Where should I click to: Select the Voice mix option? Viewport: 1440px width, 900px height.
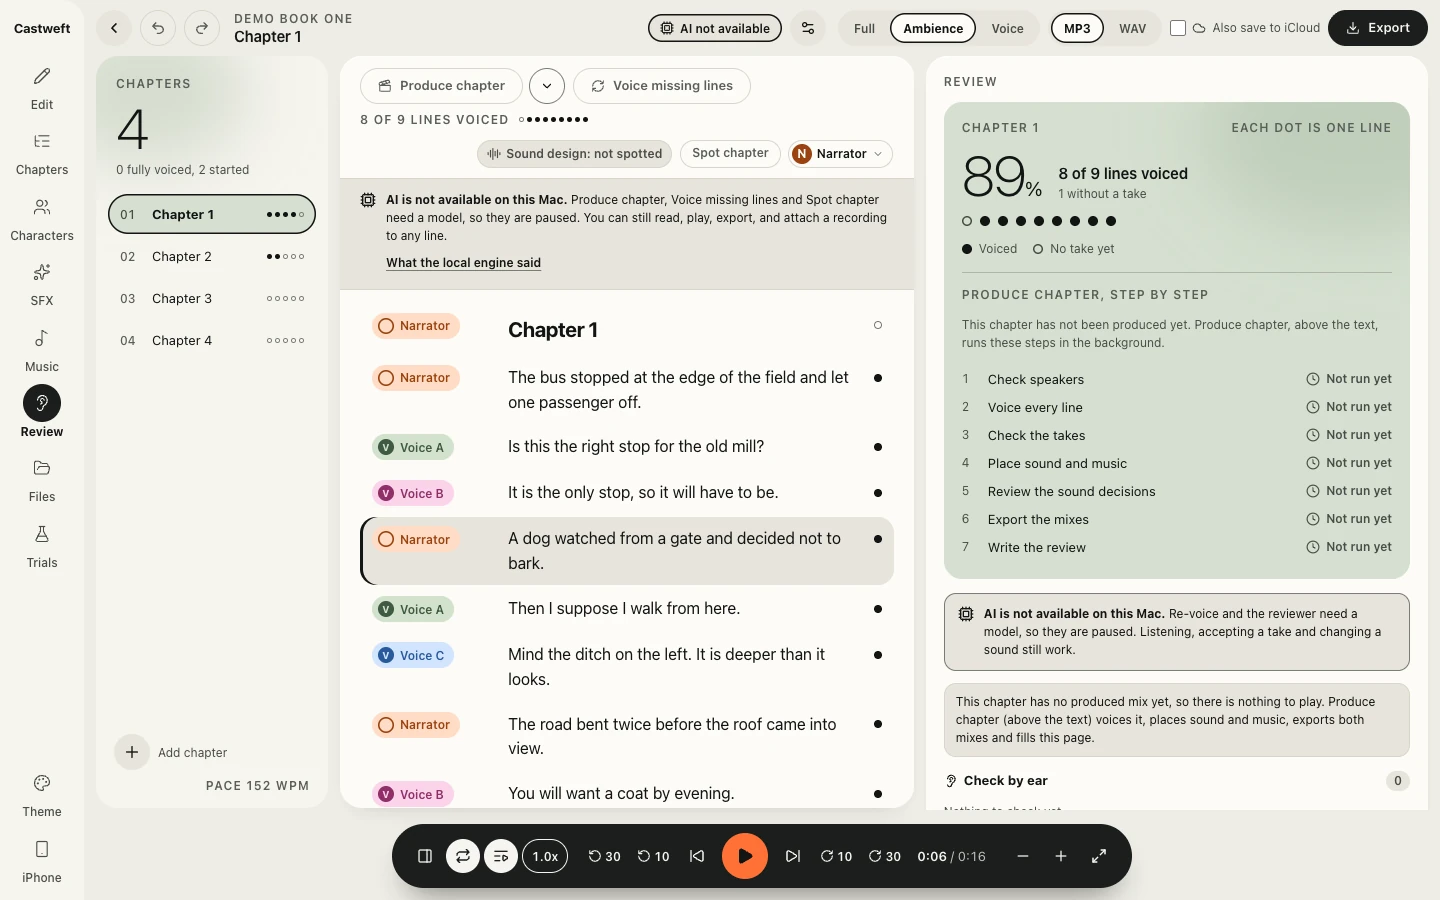click(x=1007, y=28)
